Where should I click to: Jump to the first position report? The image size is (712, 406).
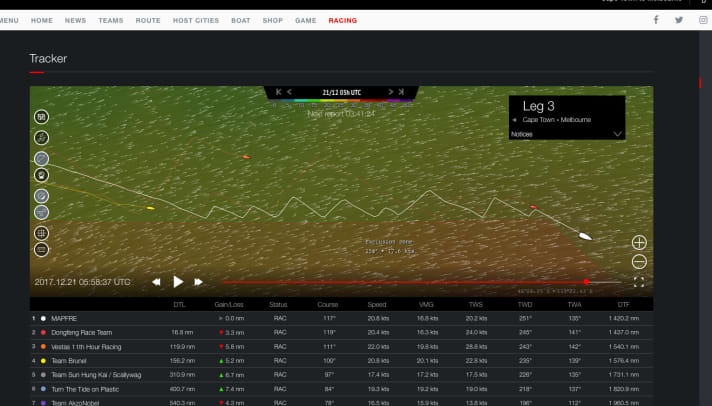point(279,92)
